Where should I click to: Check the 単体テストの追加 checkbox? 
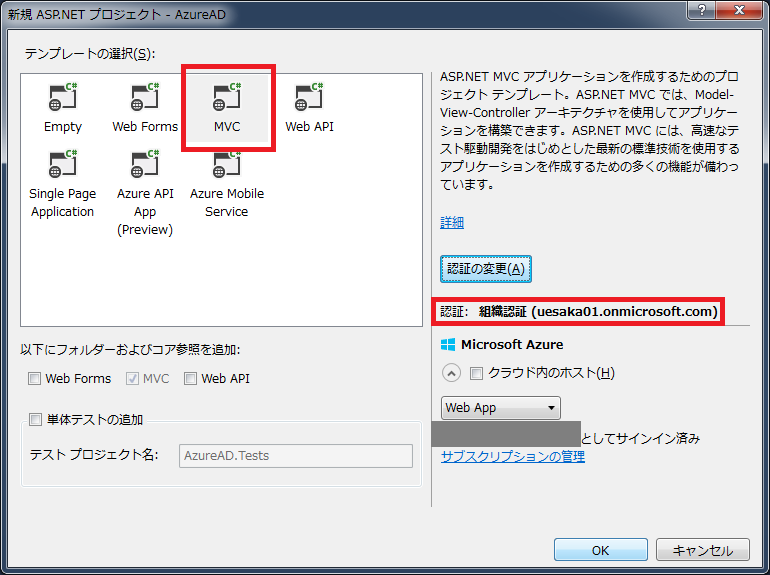click(35, 419)
